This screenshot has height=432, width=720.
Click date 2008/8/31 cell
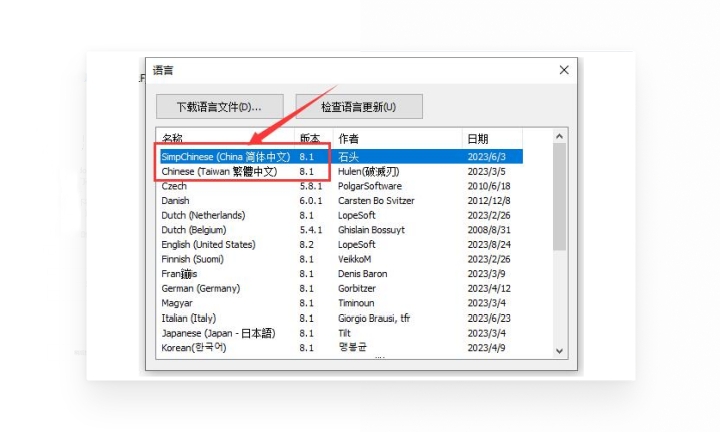pyautogui.click(x=489, y=230)
